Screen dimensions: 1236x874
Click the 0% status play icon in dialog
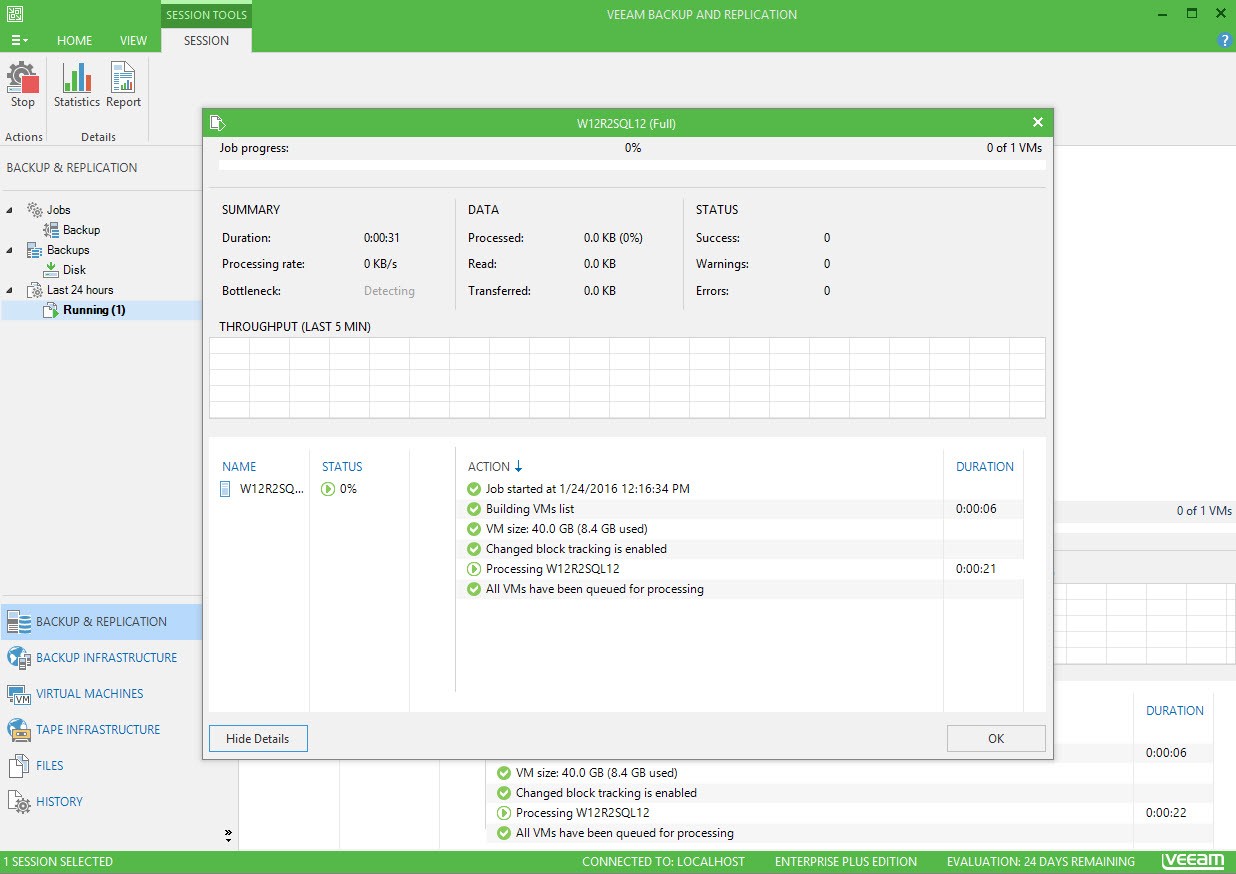[328, 489]
